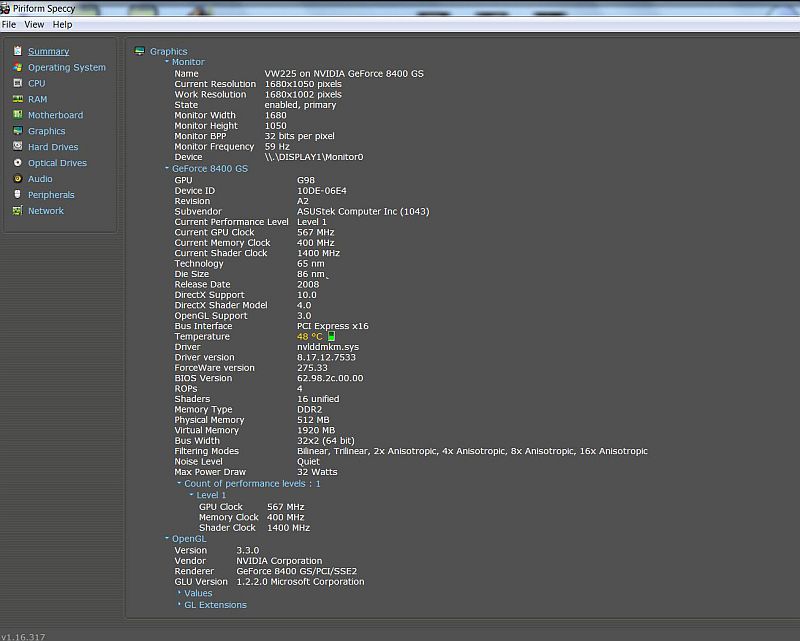The width and height of the screenshot is (800, 641).
Task: Click the Optical Drives disc icon
Action: tap(18, 163)
